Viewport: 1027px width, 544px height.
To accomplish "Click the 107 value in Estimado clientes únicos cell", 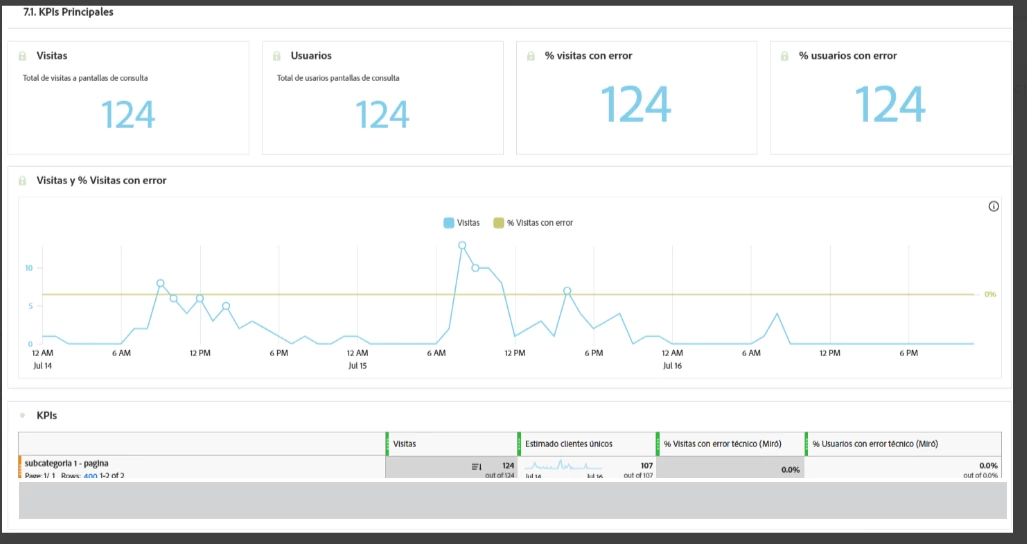I will [646, 465].
